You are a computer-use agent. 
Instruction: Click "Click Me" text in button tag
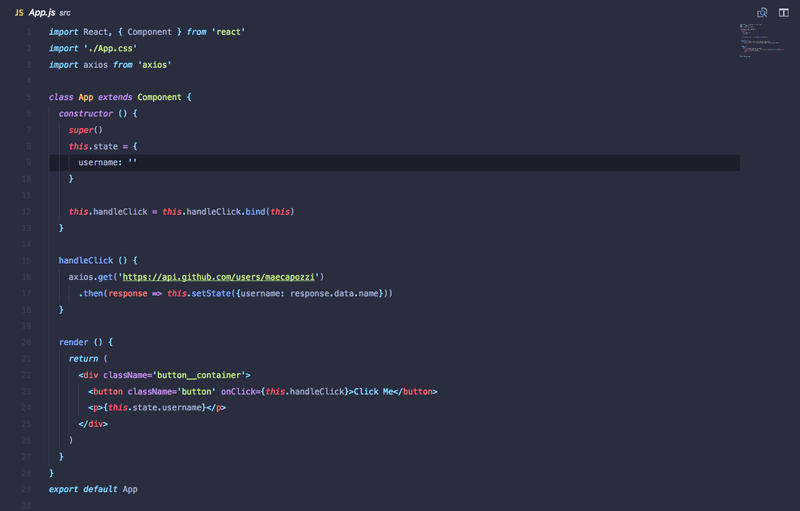click(x=373, y=391)
